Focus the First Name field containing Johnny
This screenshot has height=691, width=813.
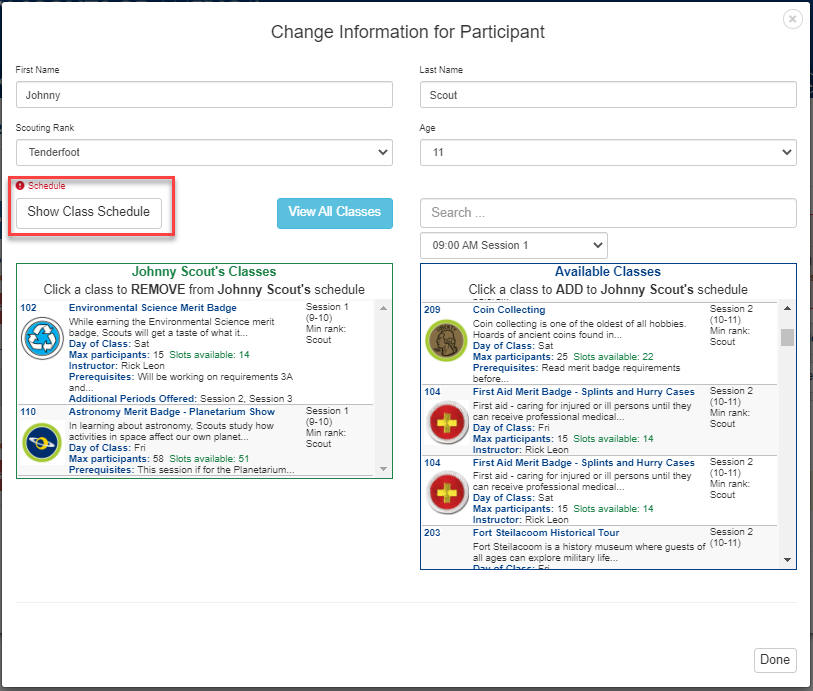(x=204, y=95)
